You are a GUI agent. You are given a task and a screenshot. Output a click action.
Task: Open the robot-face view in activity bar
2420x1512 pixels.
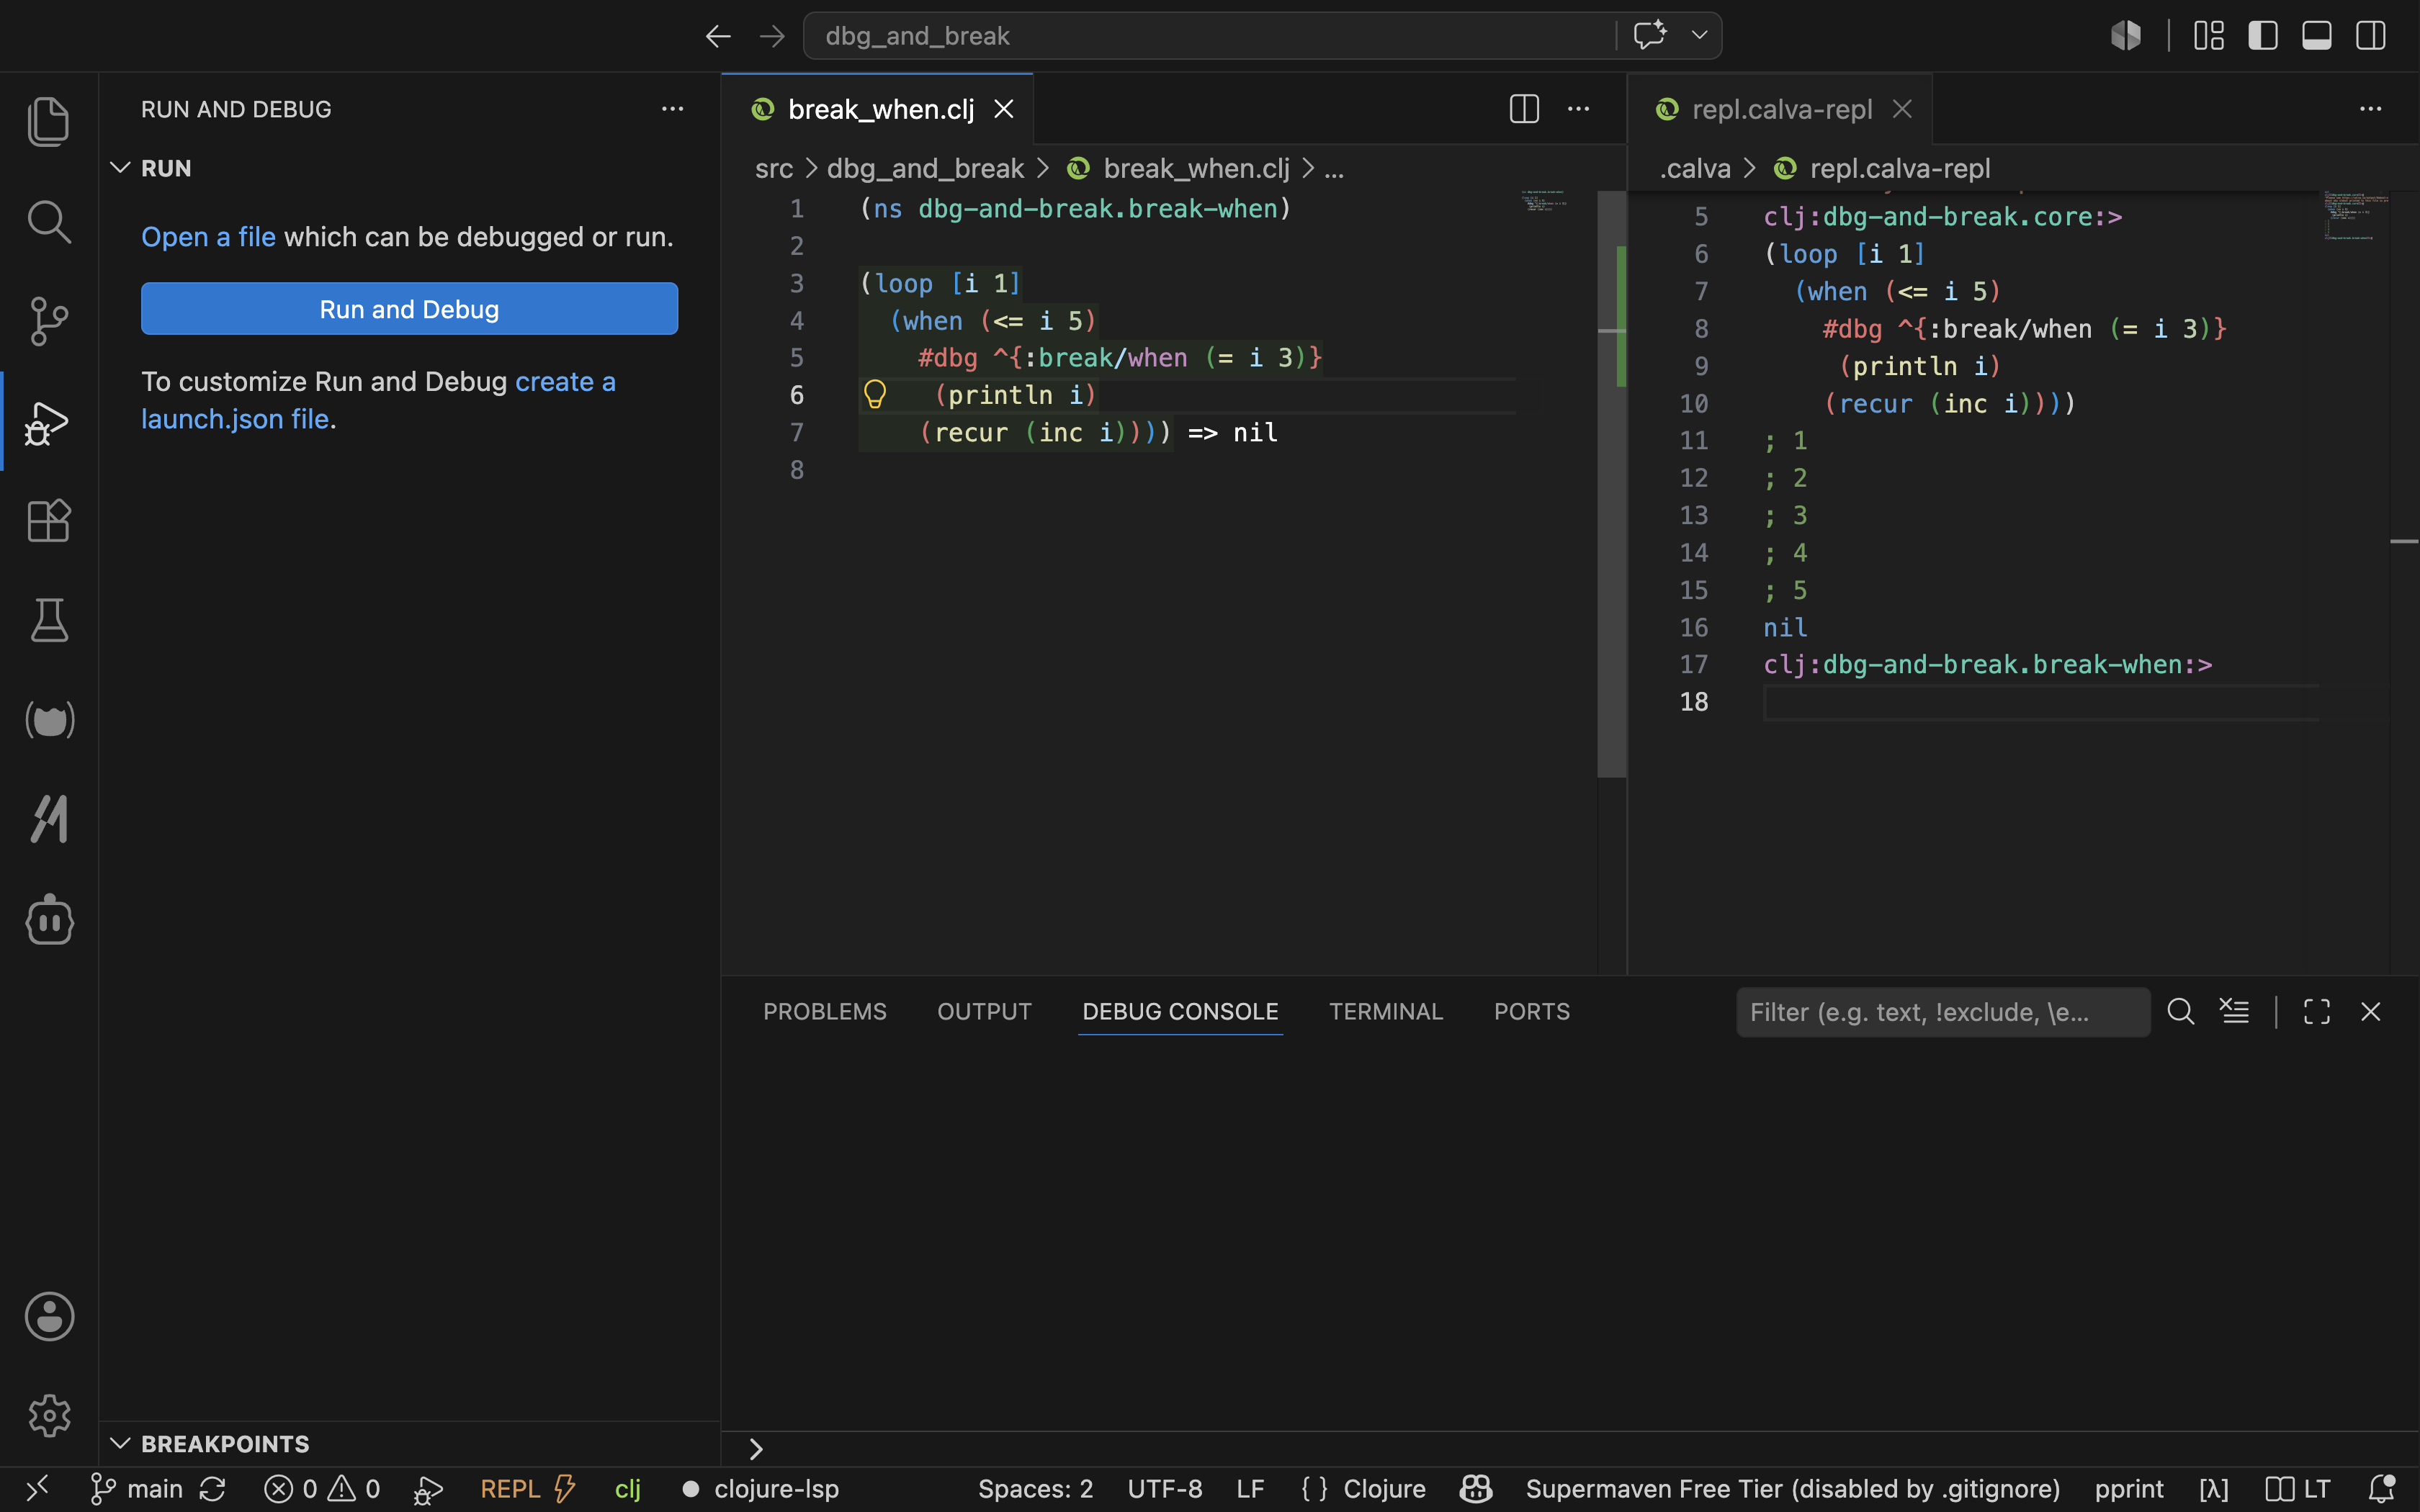48,920
